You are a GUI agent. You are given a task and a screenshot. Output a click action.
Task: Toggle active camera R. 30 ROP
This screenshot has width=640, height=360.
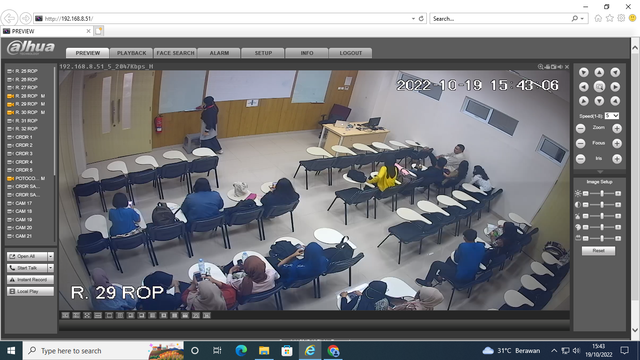tap(27, 112)
